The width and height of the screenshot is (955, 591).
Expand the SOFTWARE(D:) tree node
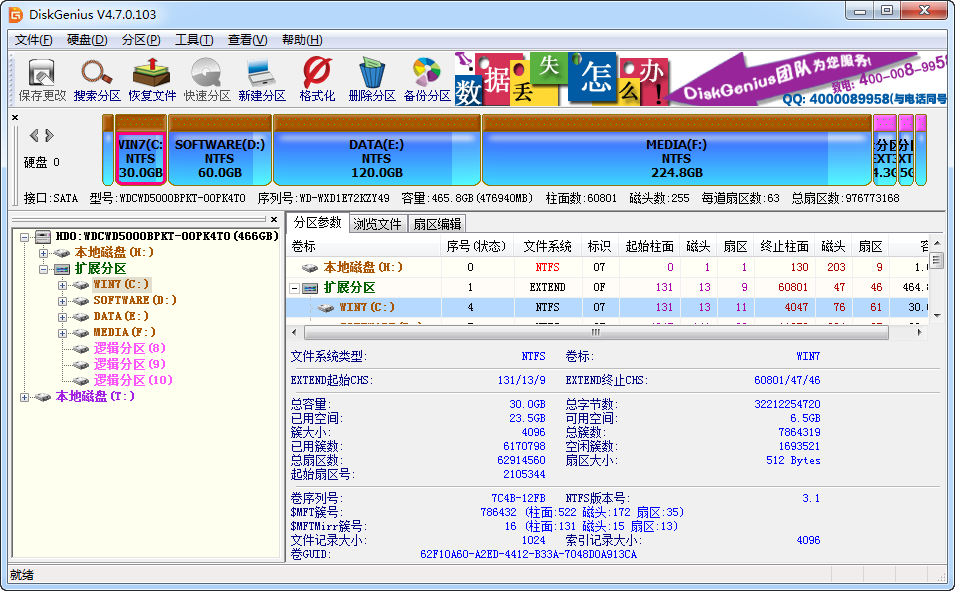pyautogui.click(x=63, y=300)
